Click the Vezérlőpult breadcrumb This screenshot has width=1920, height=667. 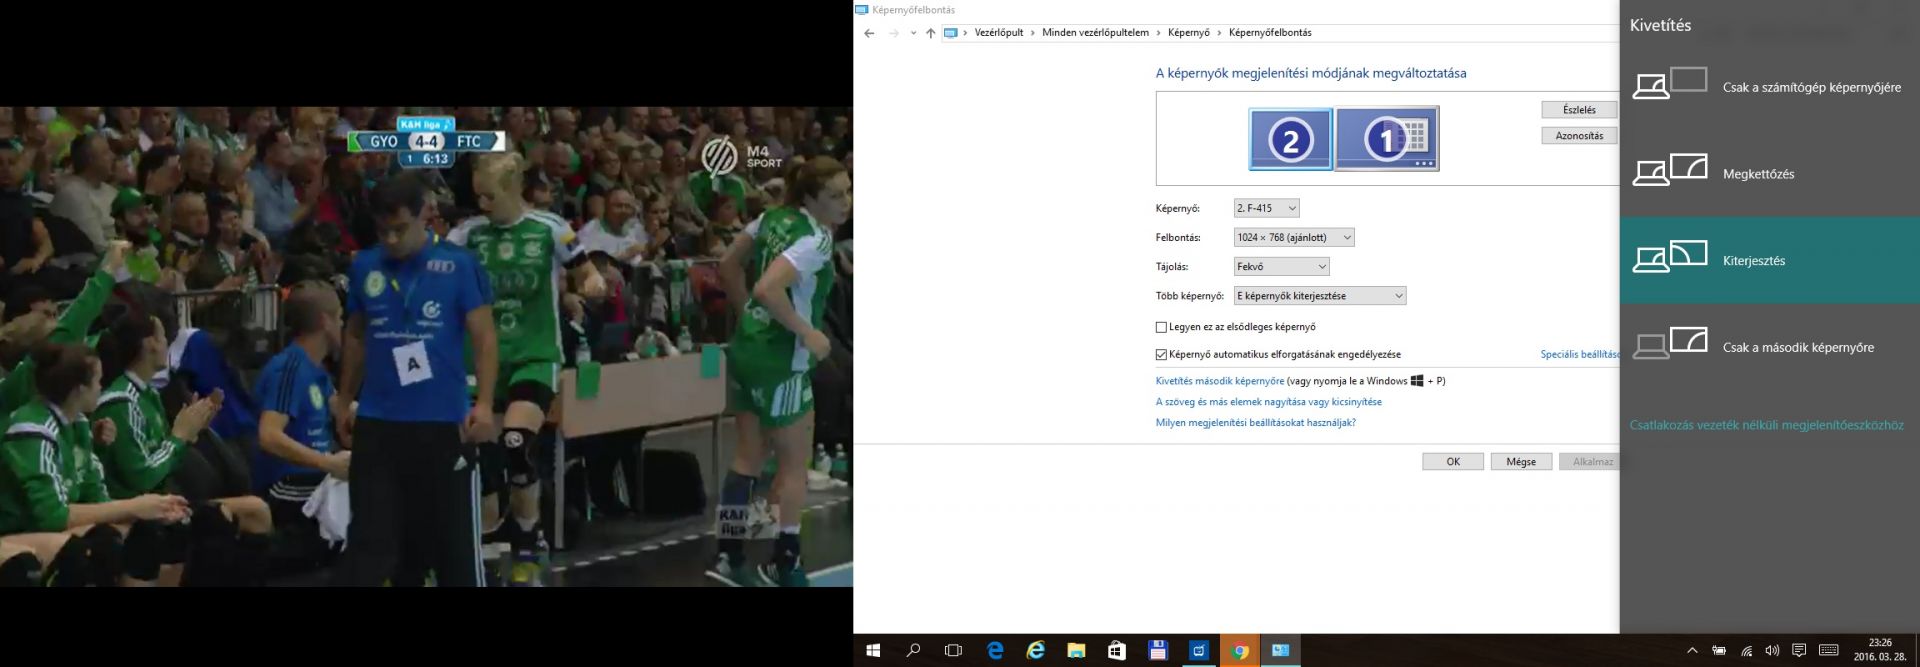[998, 33]
